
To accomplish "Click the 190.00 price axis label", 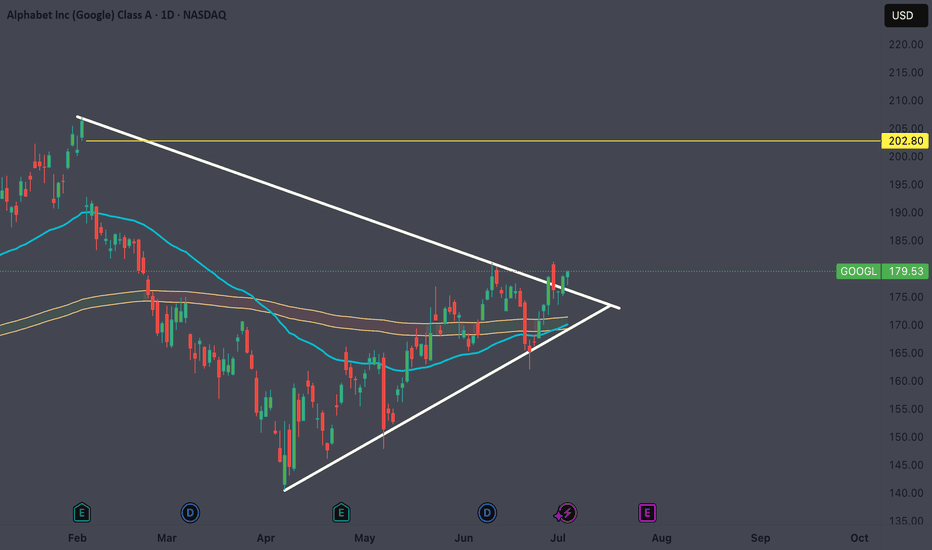I will click(906, 213).
